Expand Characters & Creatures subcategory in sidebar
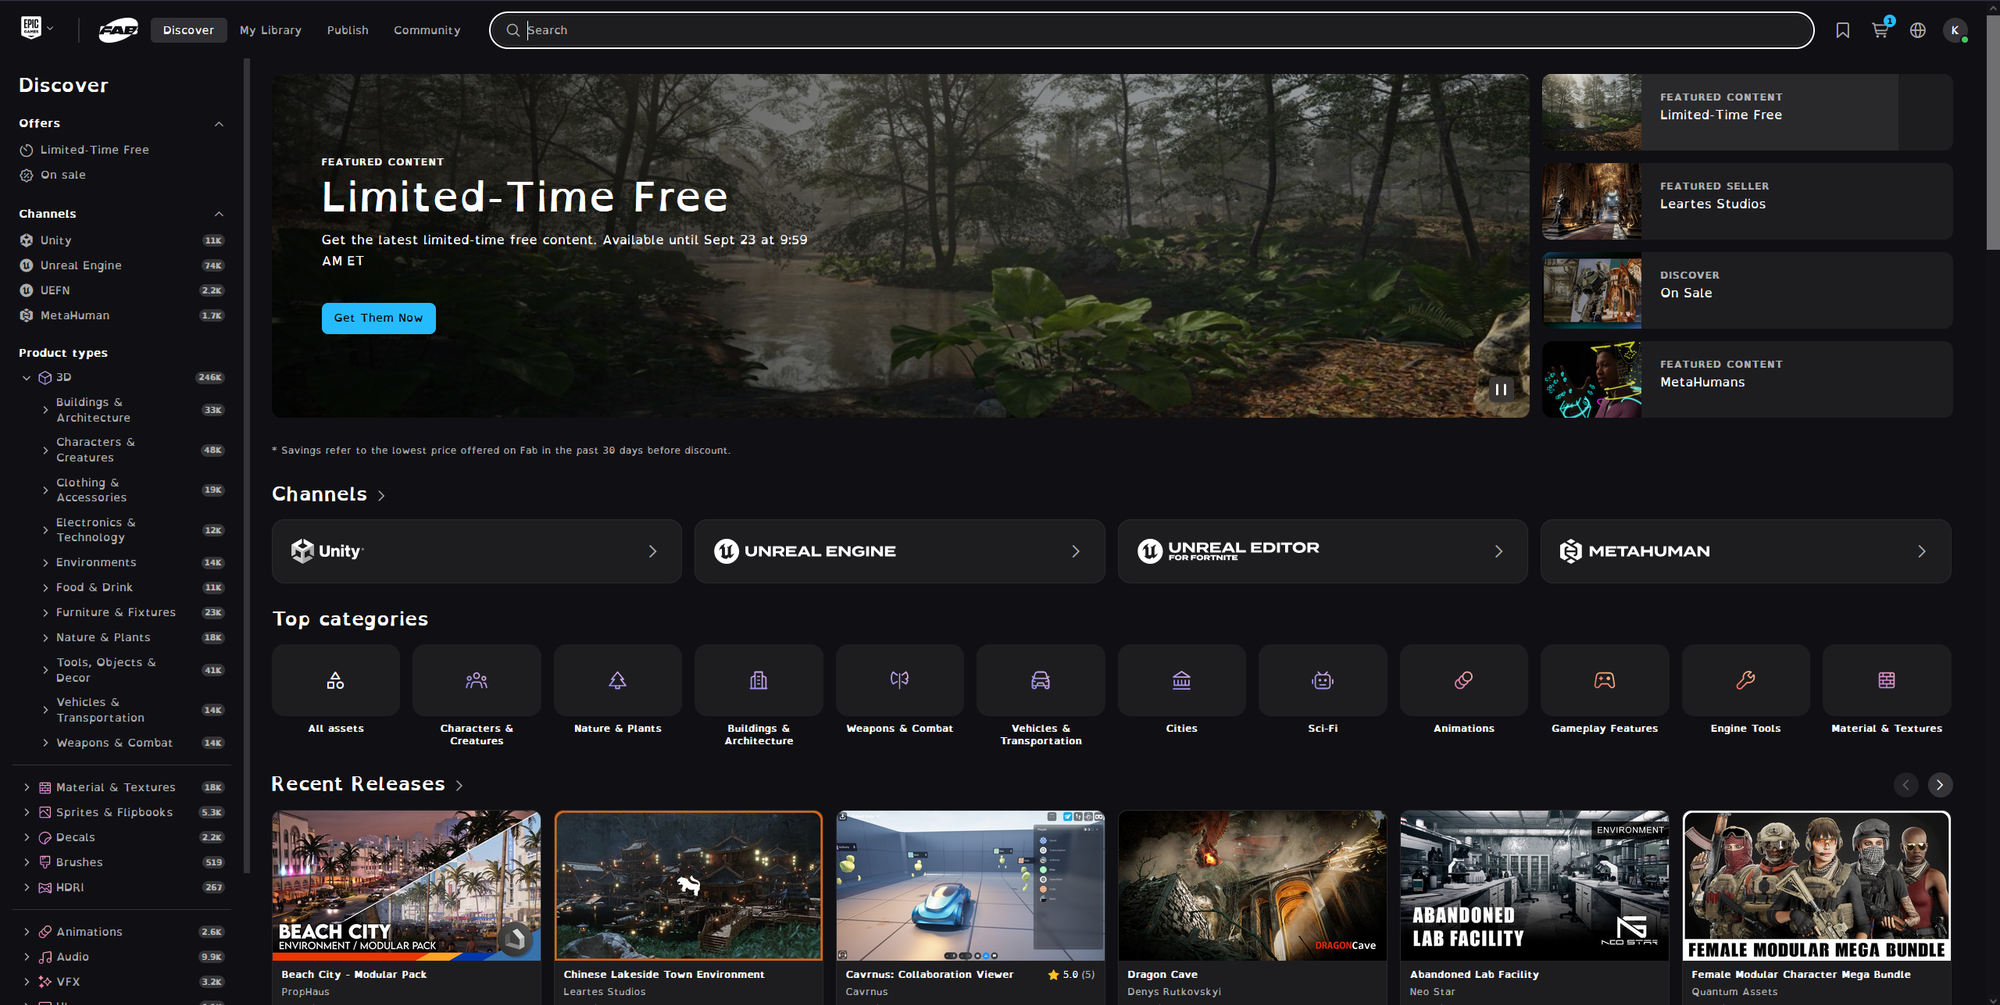2000x1005 pixels. 45,450
